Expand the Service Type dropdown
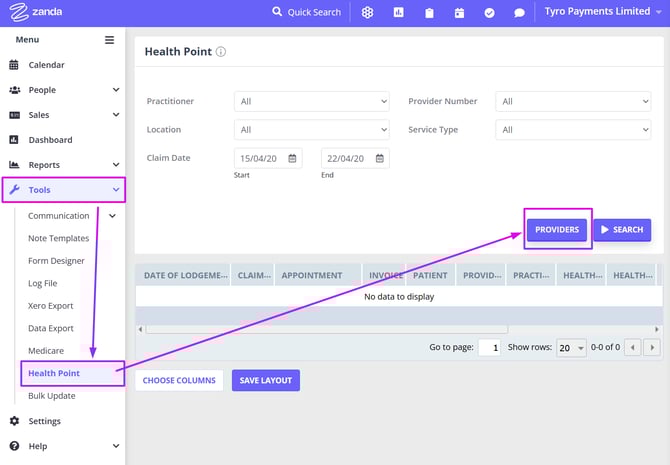This screenshot has height=465, width=670. pyautogui.click(x=573, y=130)
